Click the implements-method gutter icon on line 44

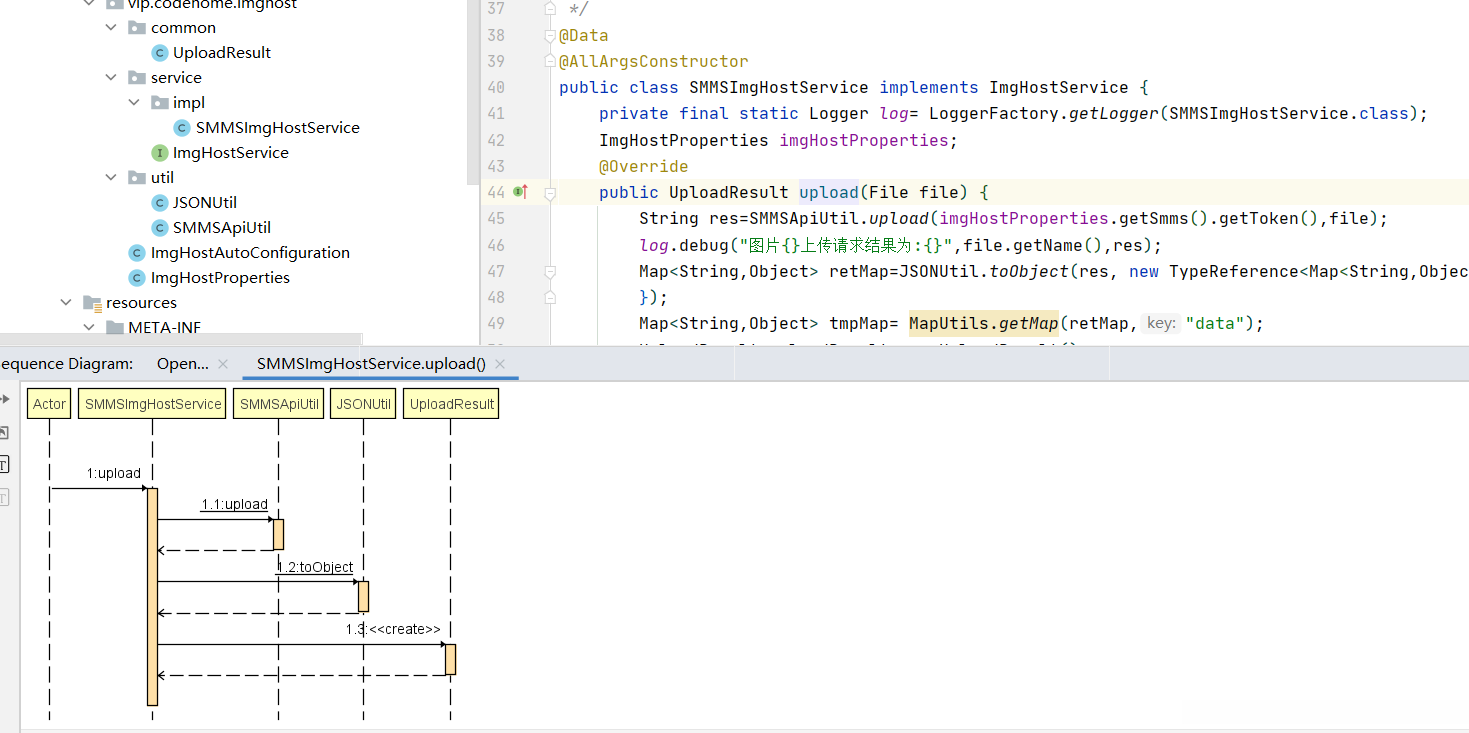pos(520,192)
